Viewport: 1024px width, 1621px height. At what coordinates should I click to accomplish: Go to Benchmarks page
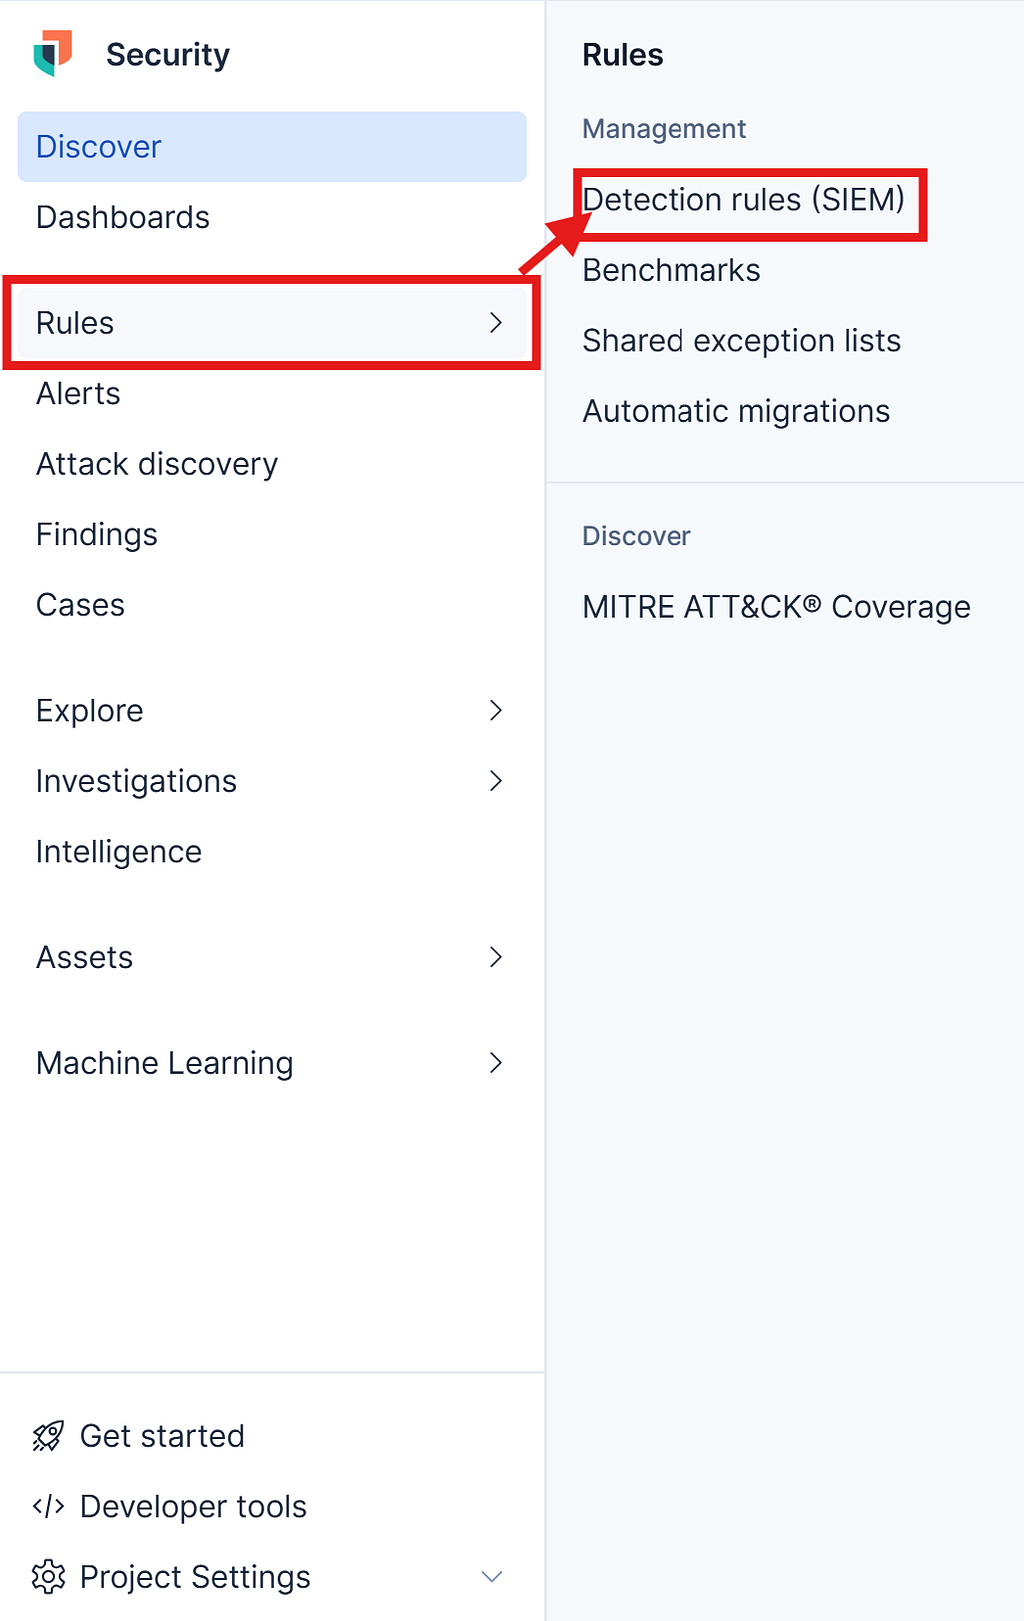(671, 270)
